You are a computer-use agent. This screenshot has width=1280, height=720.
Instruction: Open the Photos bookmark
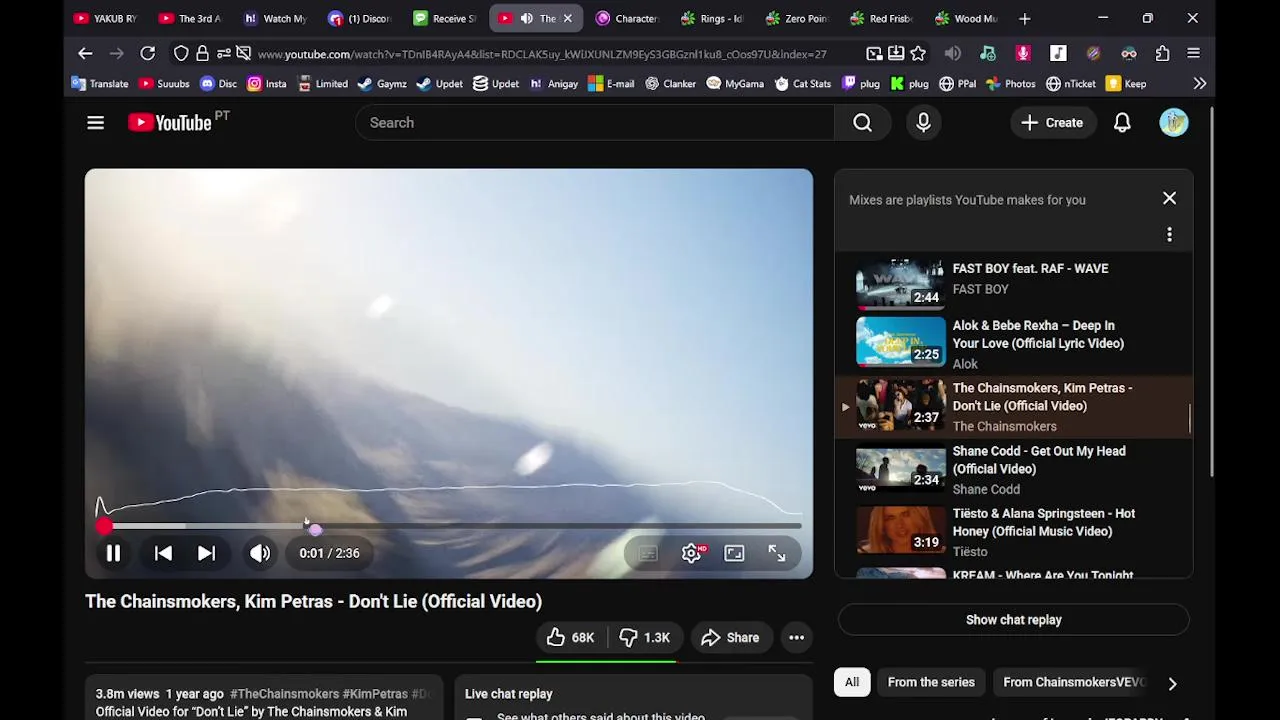1010,84
